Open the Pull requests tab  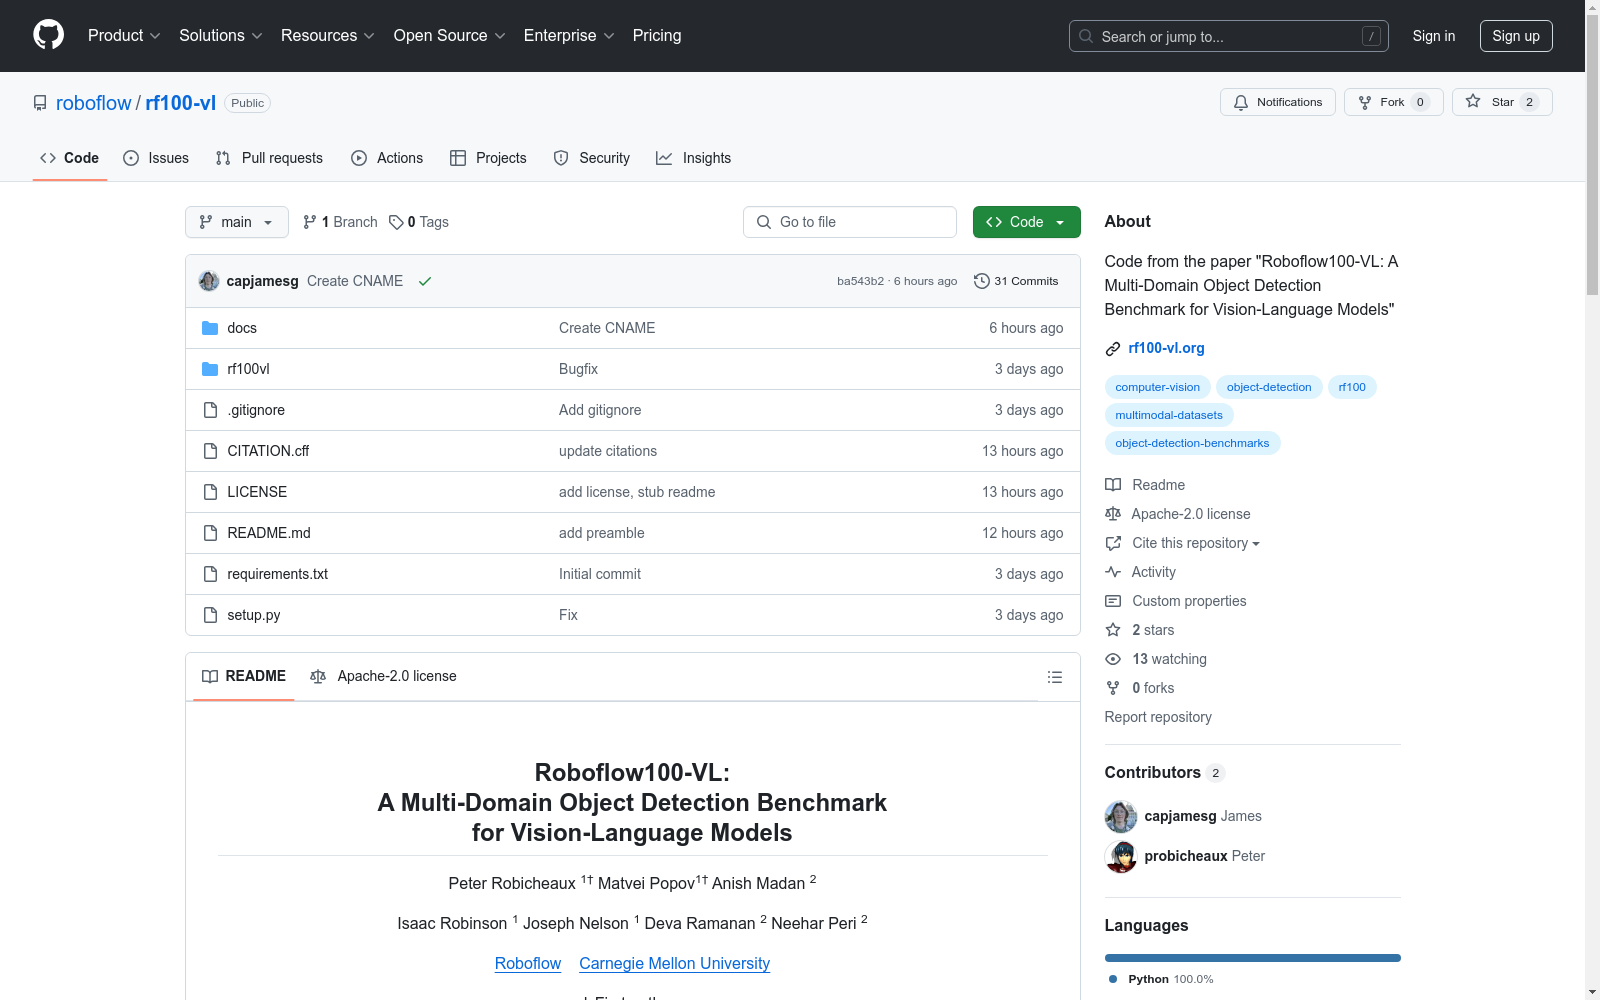269,158
